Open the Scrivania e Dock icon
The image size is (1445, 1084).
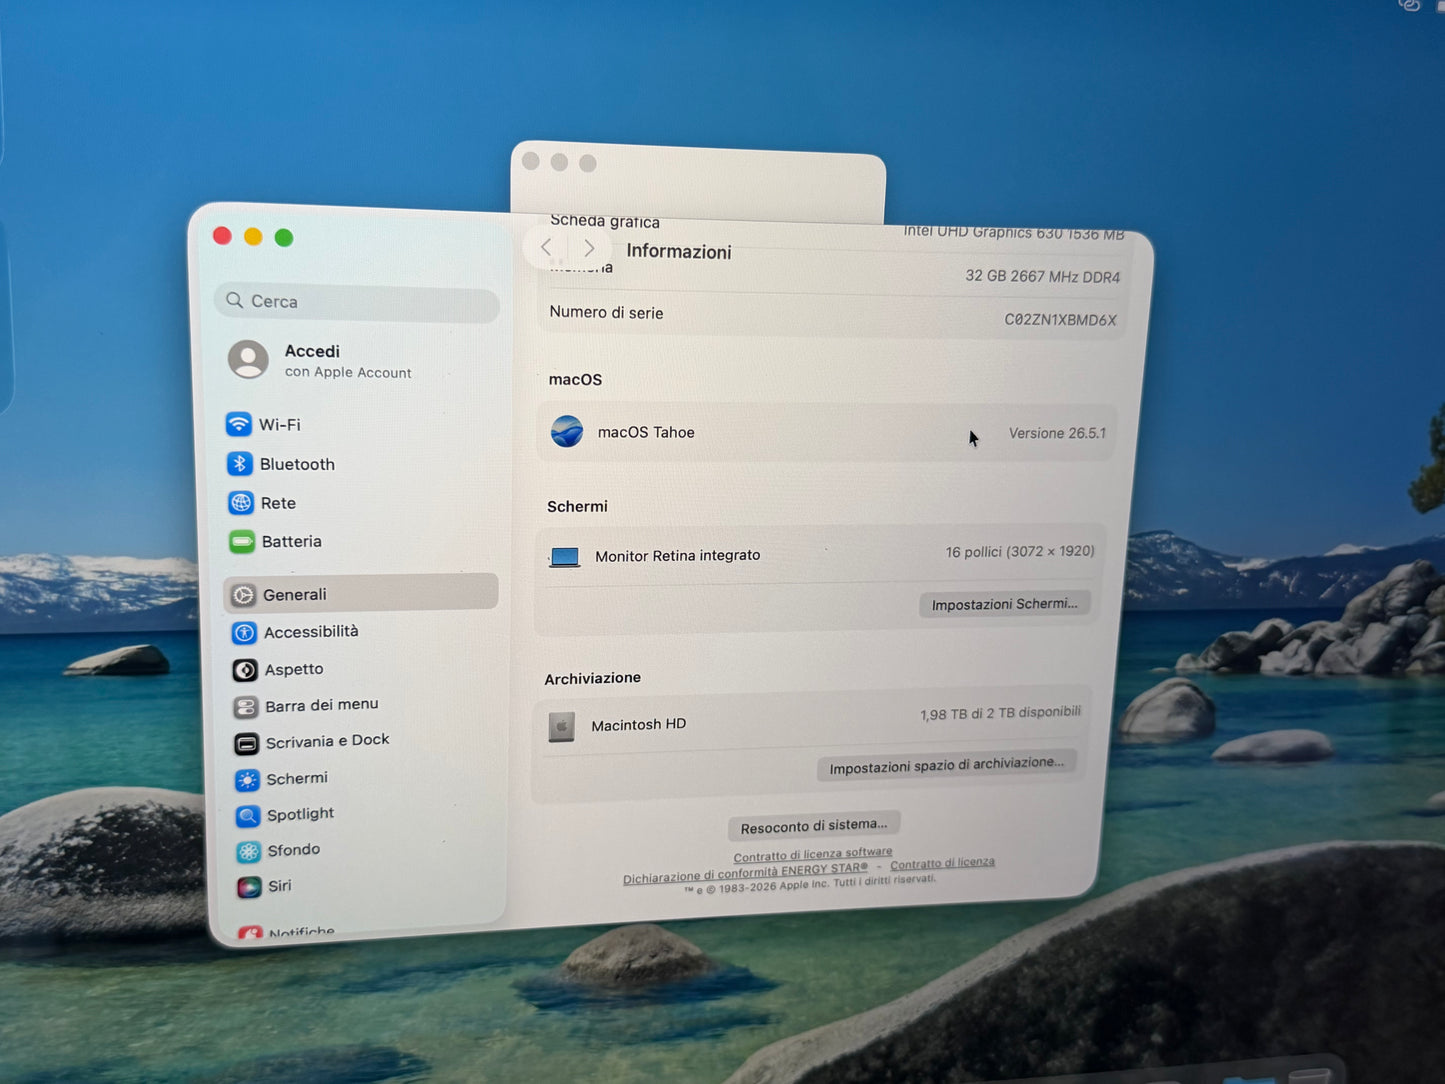[246, 744]
